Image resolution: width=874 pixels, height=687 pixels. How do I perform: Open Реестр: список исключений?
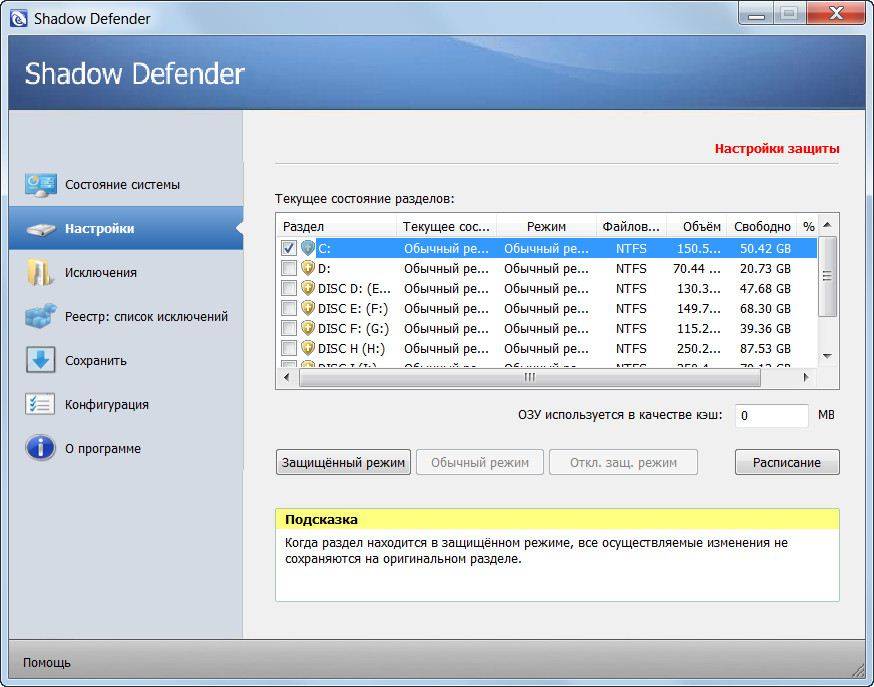pyautogui.click(x=126, y=316)
